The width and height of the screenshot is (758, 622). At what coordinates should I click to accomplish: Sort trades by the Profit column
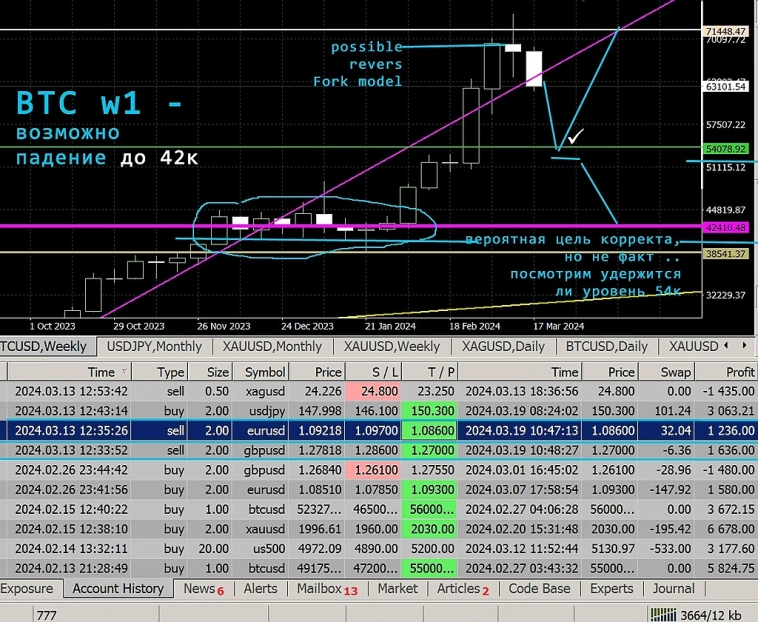[x=740, y=372]
